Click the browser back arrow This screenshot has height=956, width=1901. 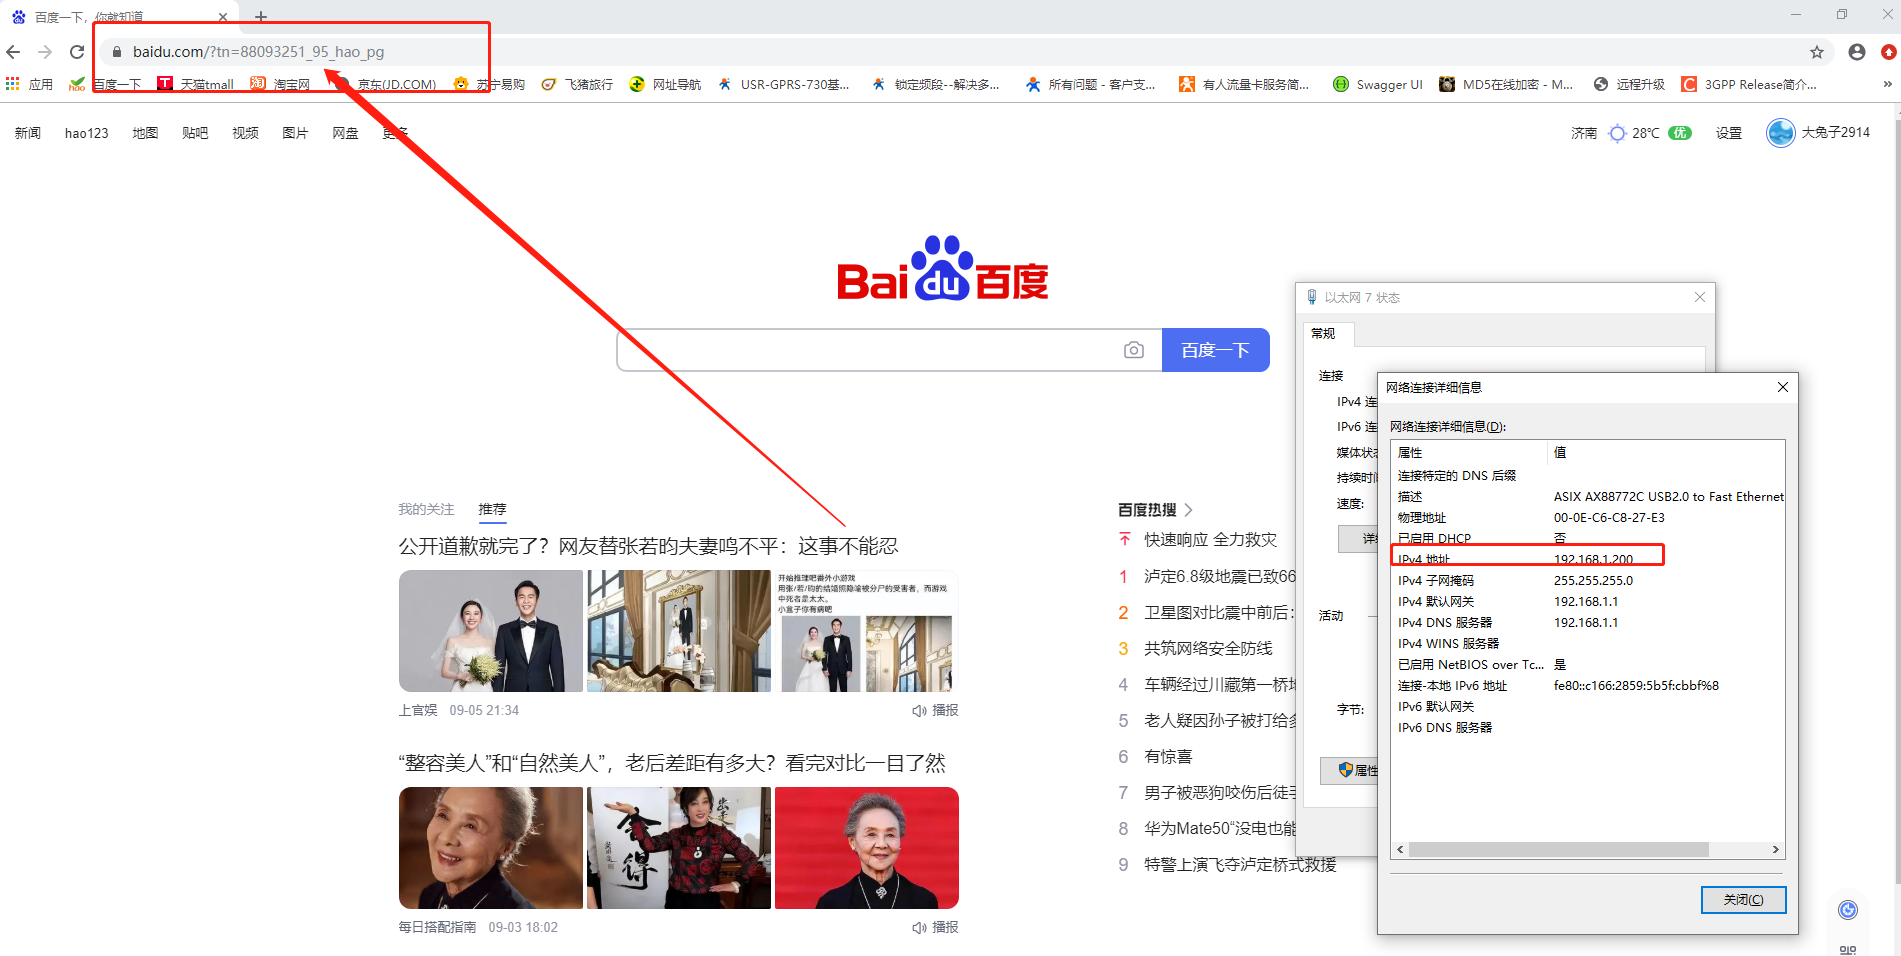[13, 52]
